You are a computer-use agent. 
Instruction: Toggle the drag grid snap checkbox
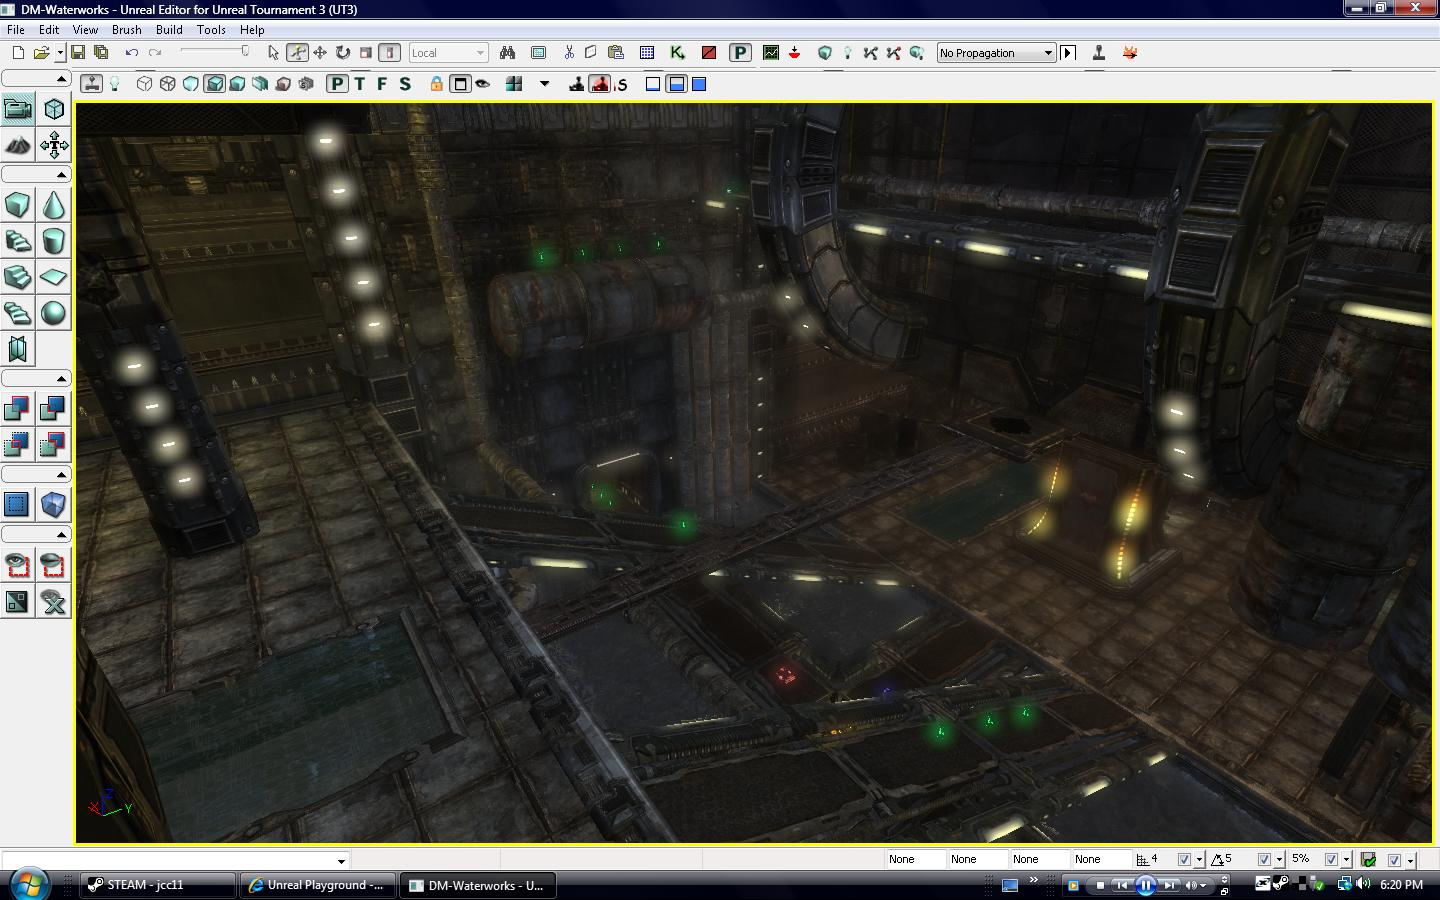point(1185,859)
